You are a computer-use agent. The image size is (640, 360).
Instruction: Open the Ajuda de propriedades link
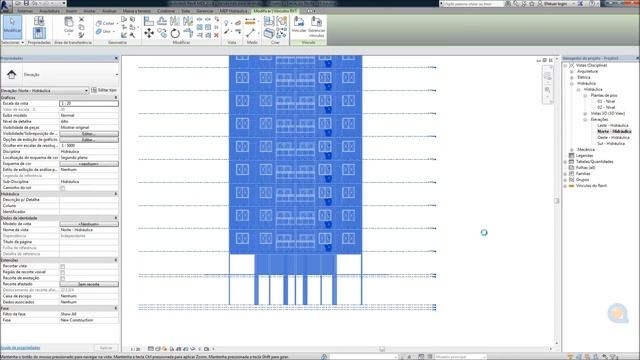click(x=20, y=348)
